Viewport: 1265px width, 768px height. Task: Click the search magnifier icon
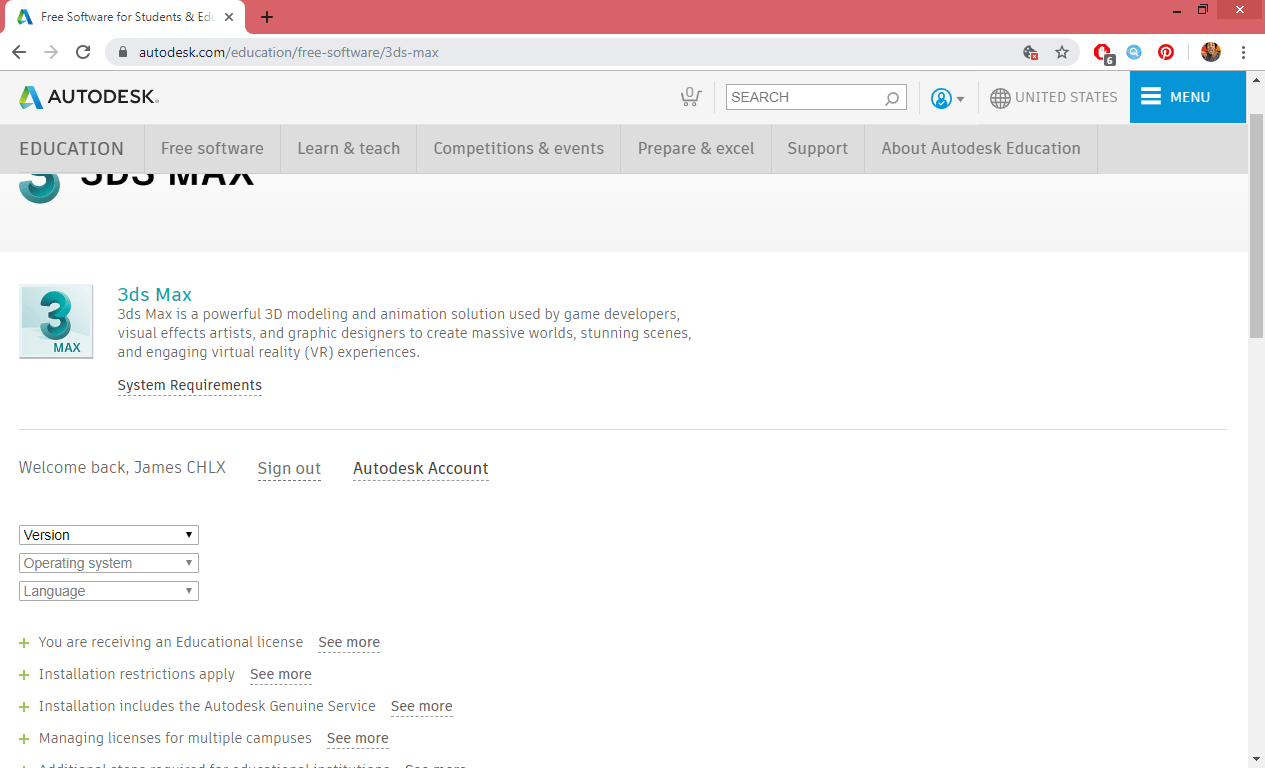[x=892, y=98]
